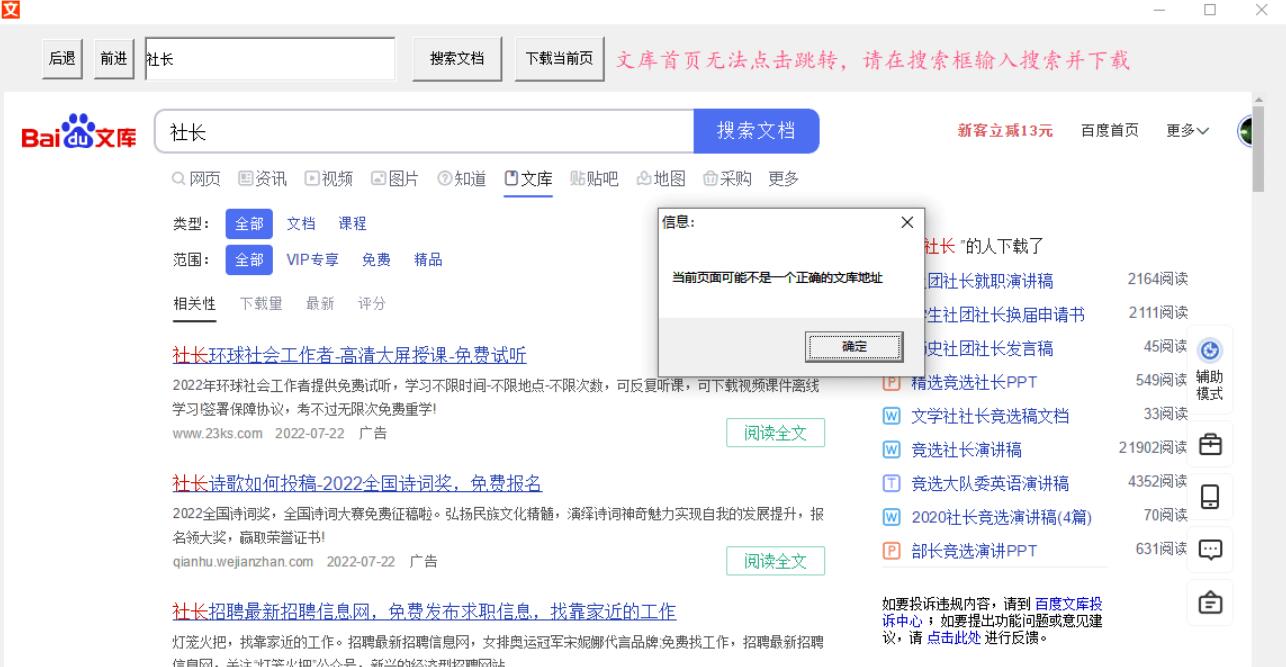Screen dimensions: 1286x667
Task: Open 社长环球社会工作者 result title
Action: [x=349, y=355]
